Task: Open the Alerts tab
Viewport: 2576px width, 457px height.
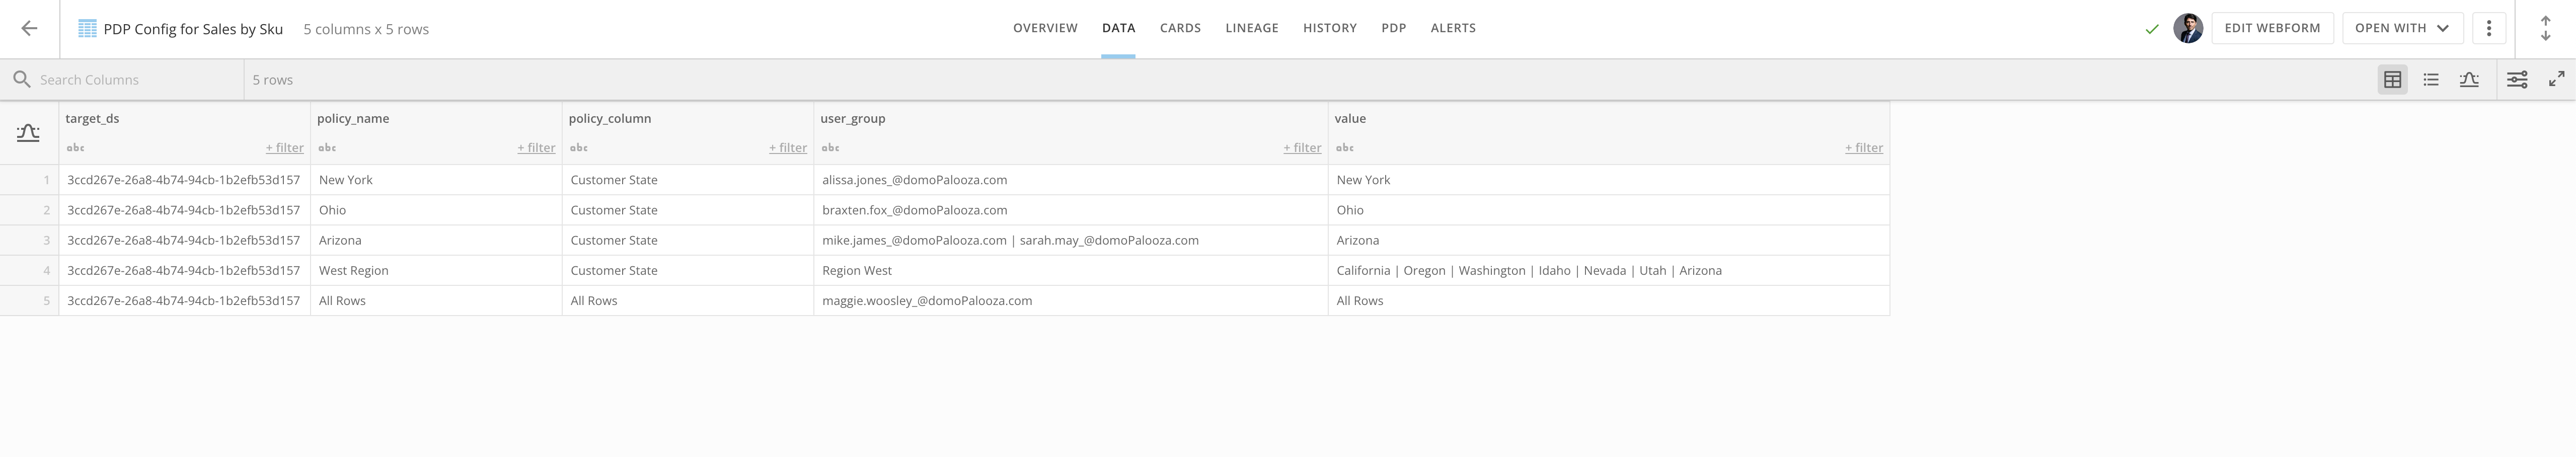Action: tap(1452, 28)
